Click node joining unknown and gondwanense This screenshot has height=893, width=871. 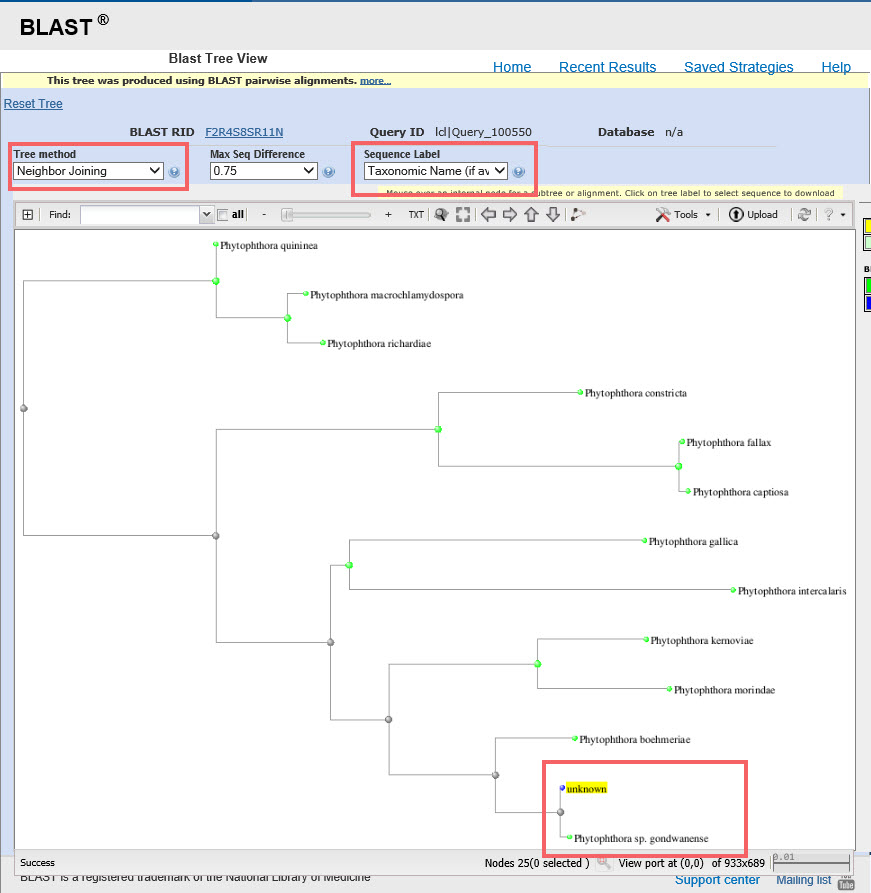pos(561,812)
